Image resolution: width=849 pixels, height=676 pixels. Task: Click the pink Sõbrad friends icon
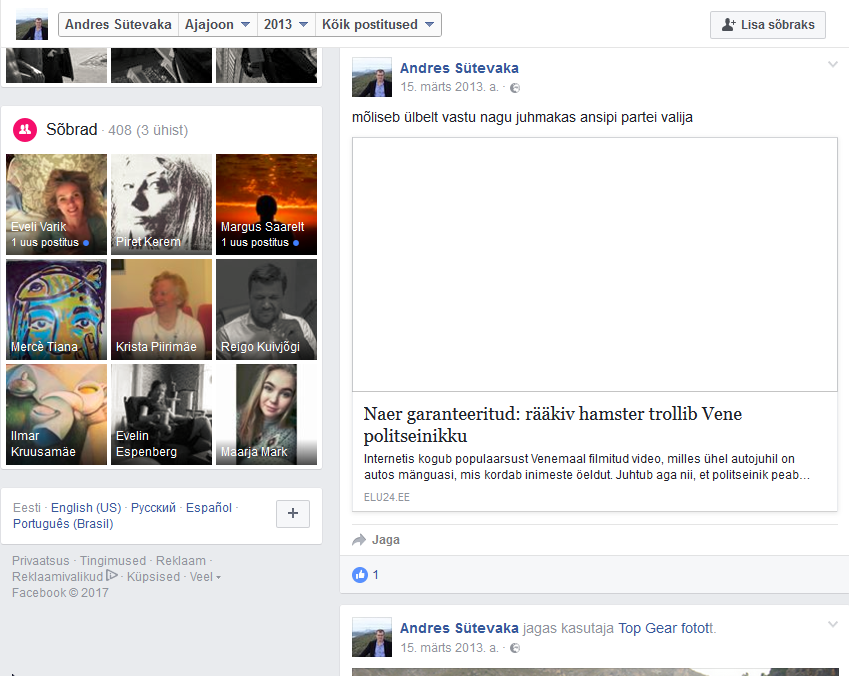[x=25, y=130]
